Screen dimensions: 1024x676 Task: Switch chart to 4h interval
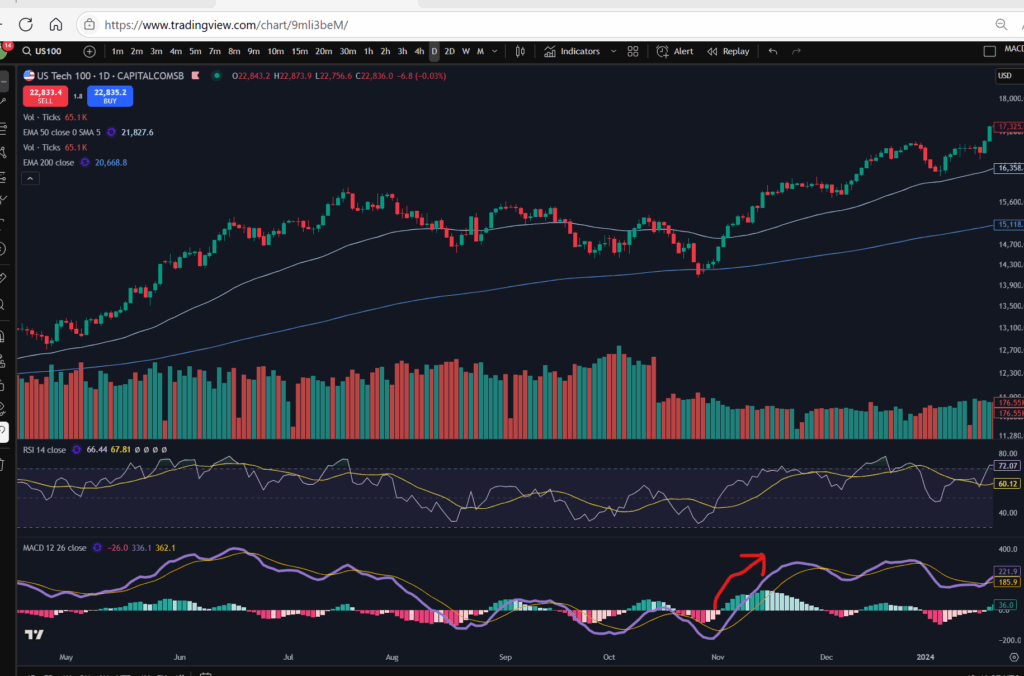coord(419,51)
